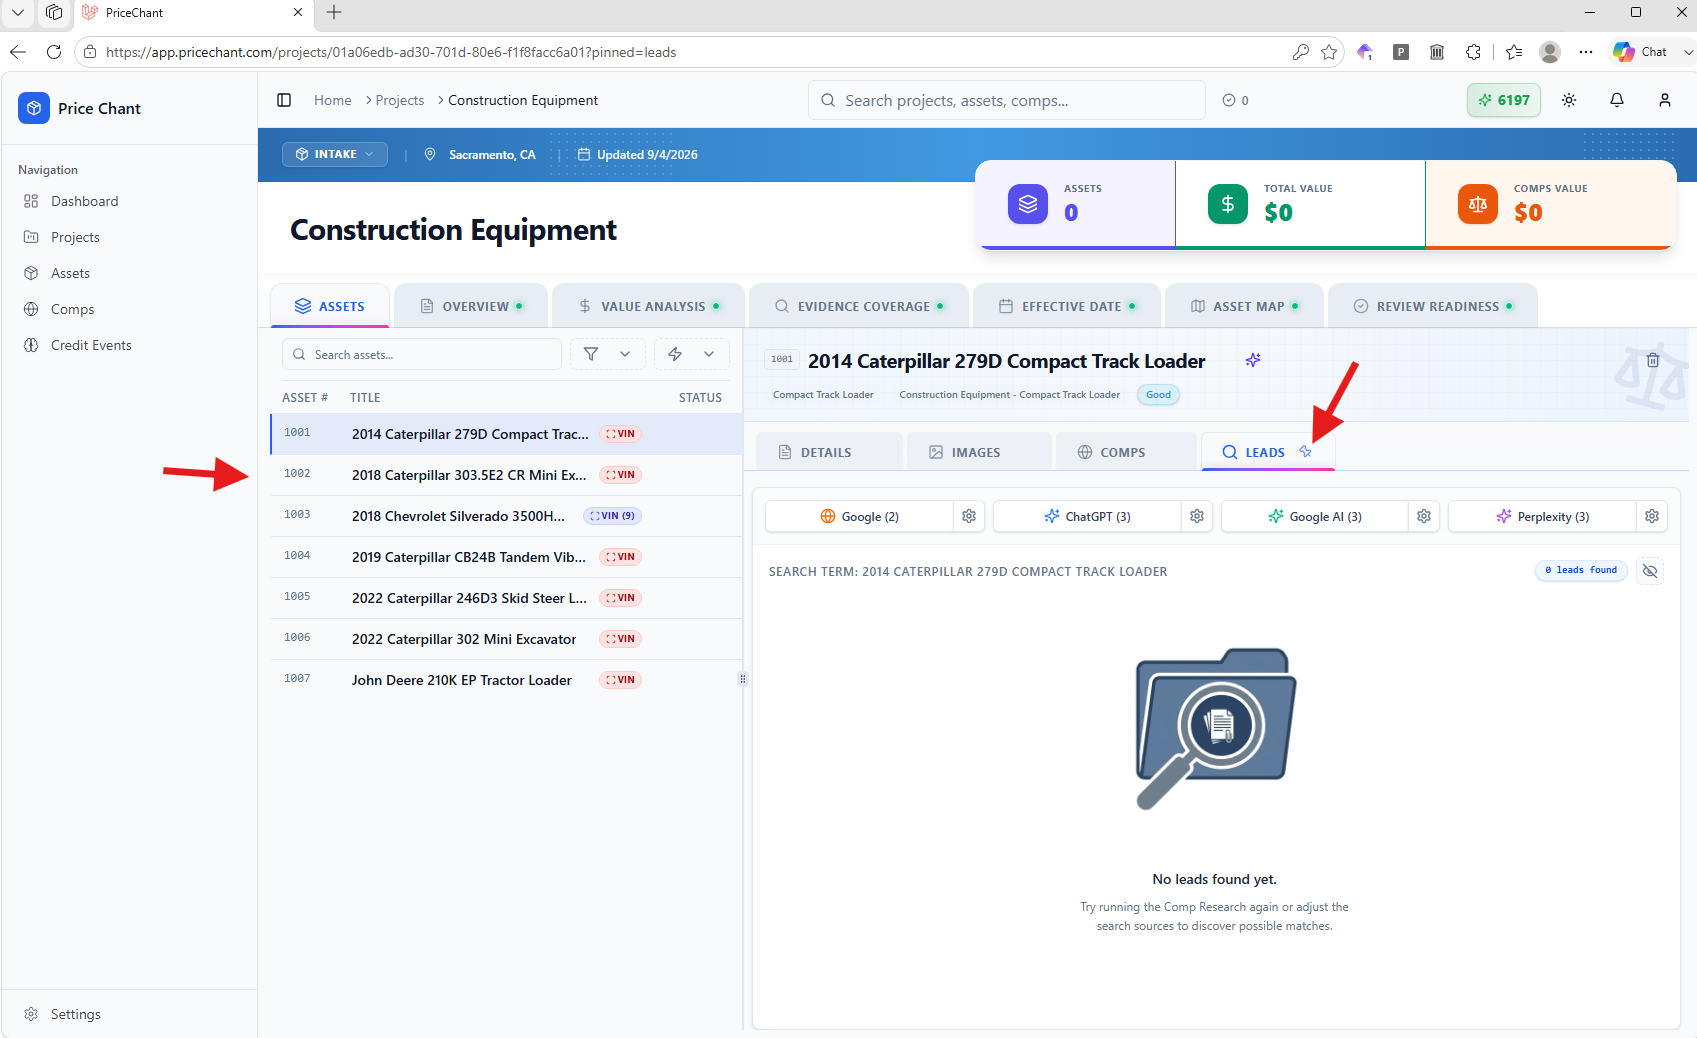Select the Details sub-tab
This screenshot has height=1038, width=1697.
829,452
